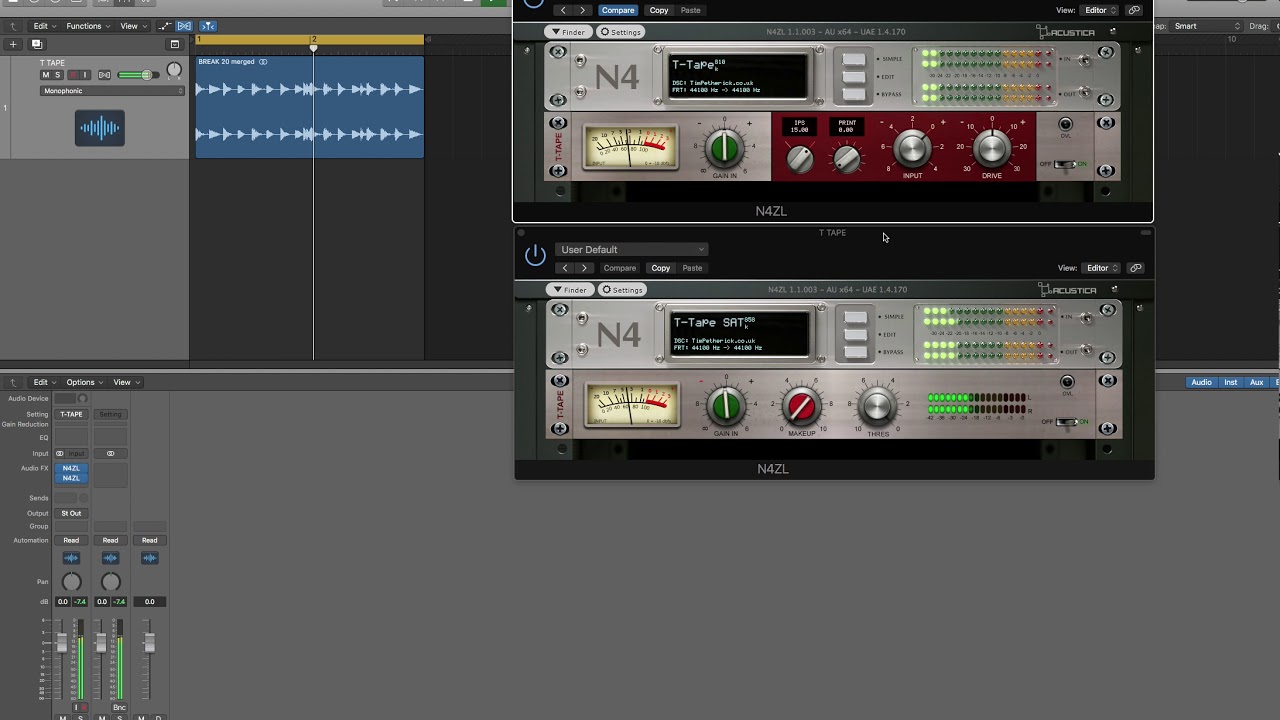Open Settings in upper T-Tape plugin
The image size is (1280, 720).
pos(620,32)
